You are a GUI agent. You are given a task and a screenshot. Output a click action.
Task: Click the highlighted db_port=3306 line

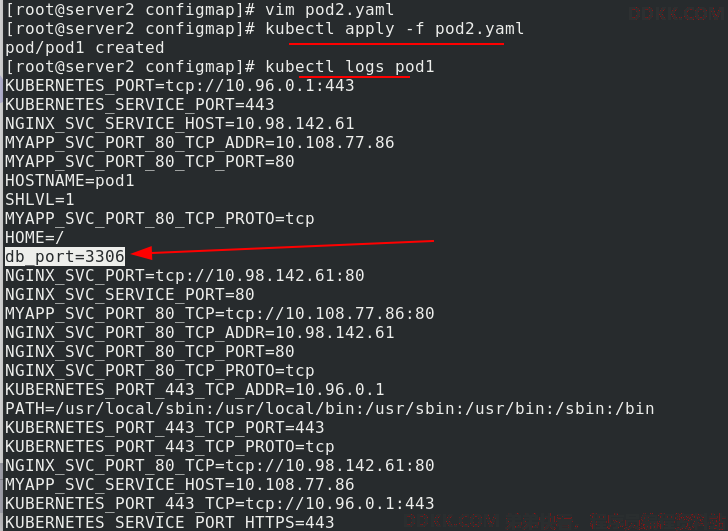coord(65,257)
